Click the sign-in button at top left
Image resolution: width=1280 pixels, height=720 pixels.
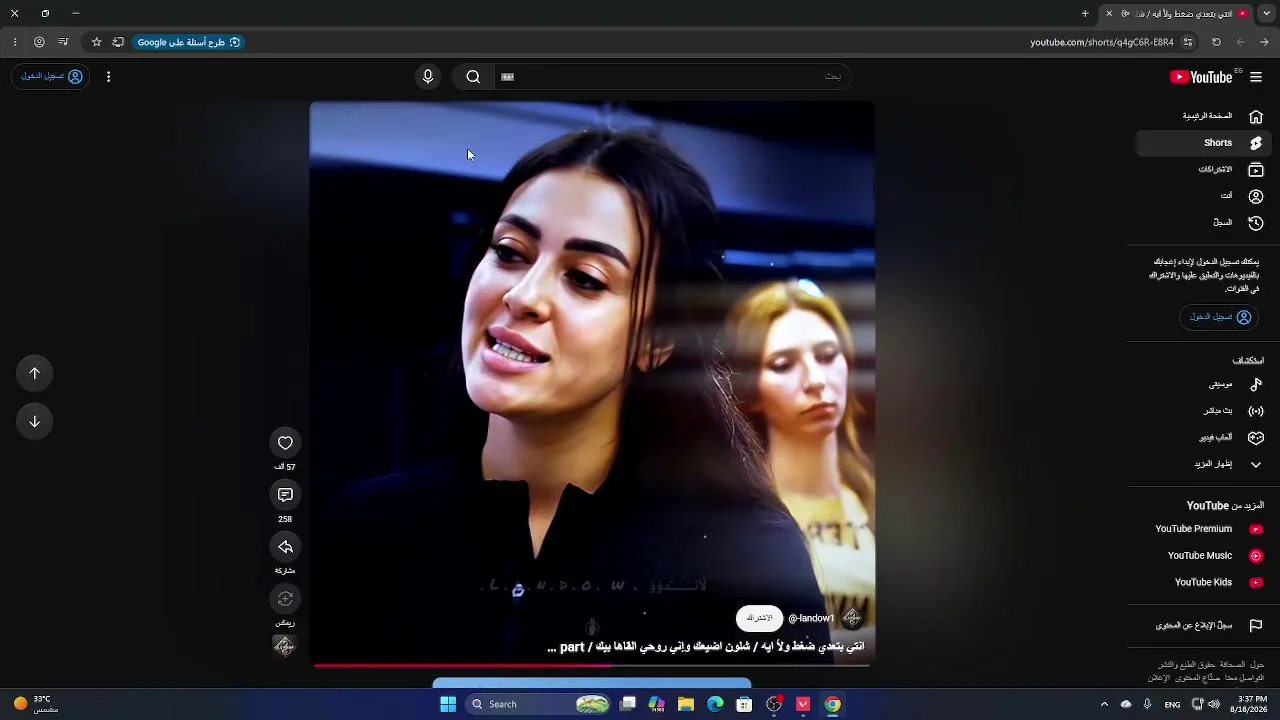coord(51,76)
